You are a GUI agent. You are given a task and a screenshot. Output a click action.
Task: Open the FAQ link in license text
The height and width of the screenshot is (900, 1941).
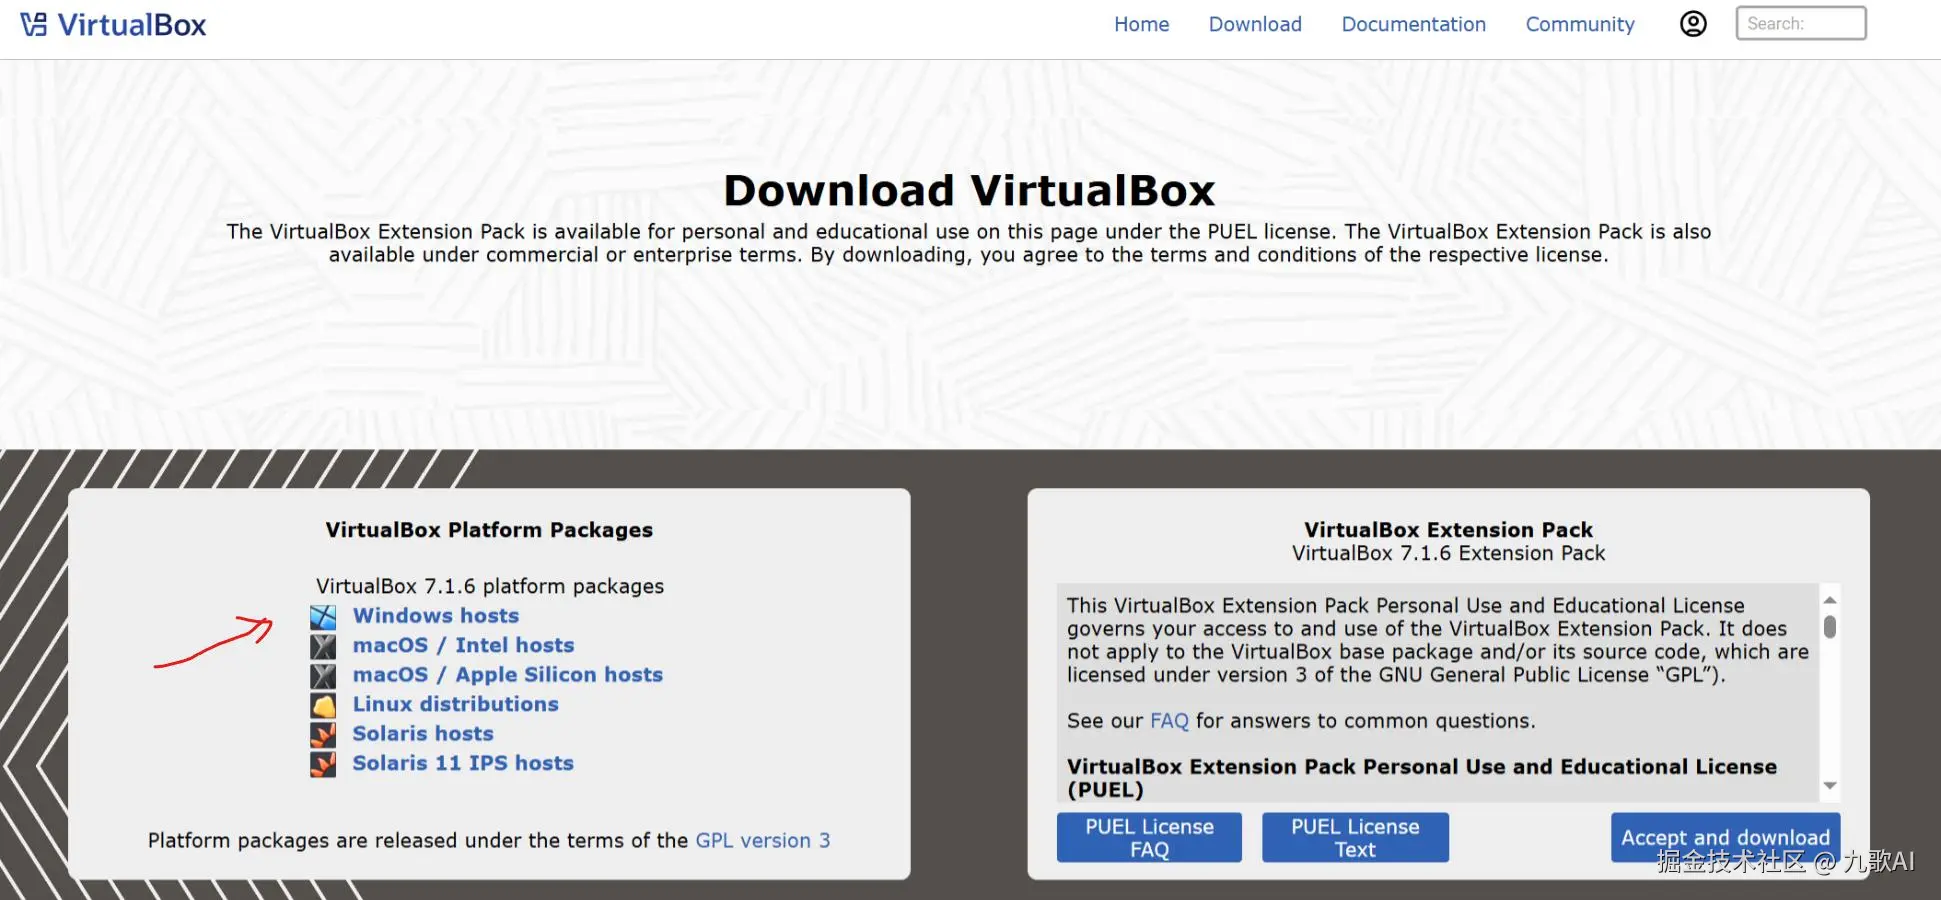[x=1169, y=721]
